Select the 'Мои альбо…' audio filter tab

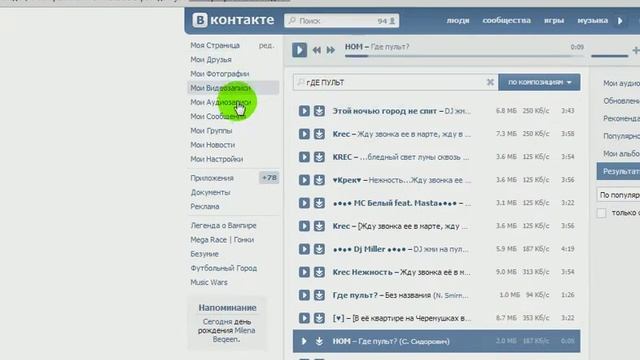(x=621, y=153)
